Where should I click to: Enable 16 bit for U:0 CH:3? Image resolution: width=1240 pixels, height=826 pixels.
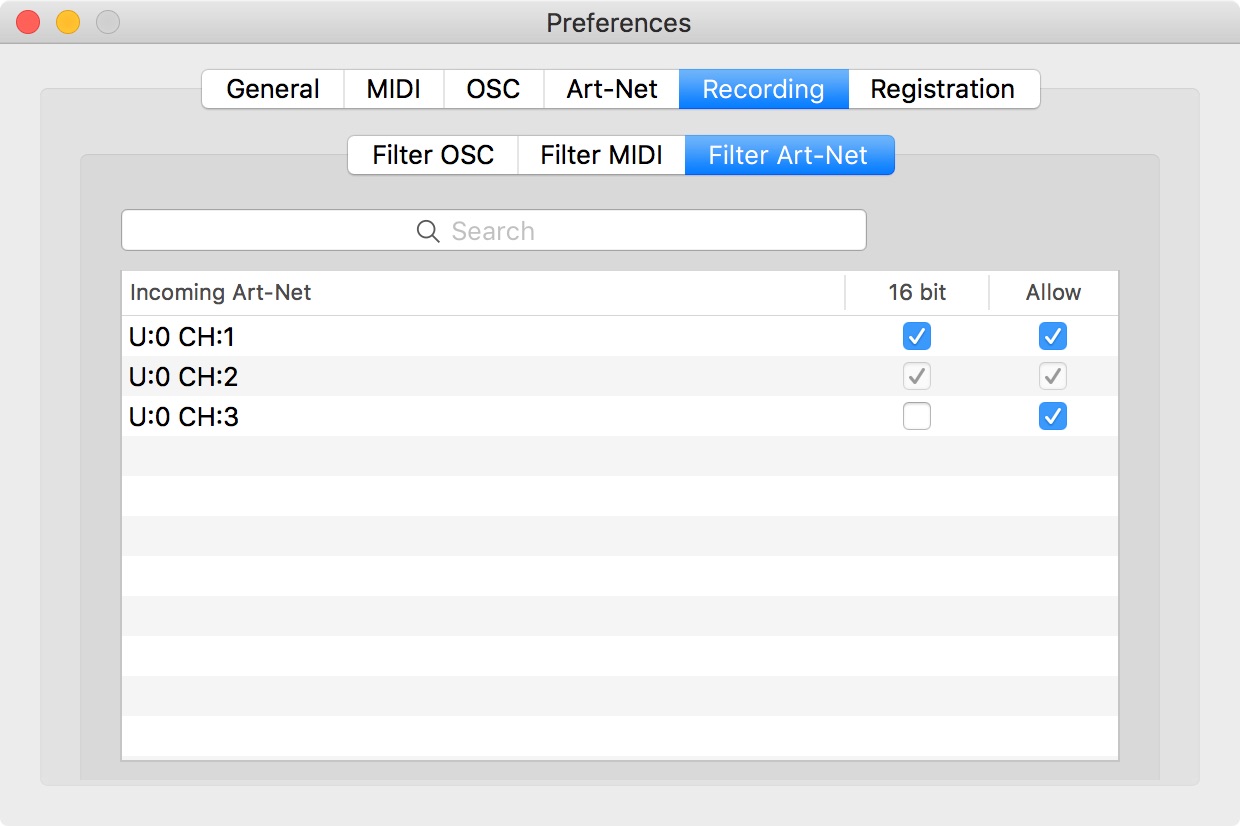coord(917,416)
